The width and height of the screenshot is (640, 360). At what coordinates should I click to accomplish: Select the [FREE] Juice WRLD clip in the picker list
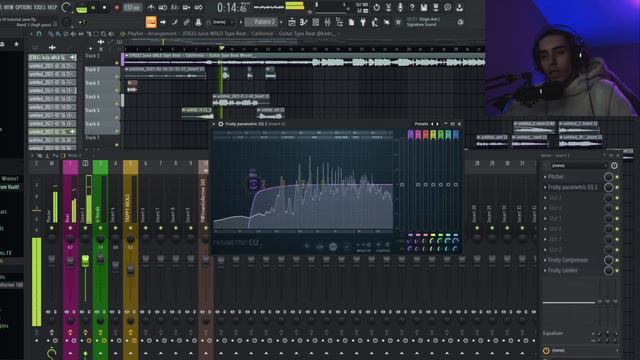[x=52, y=58]
